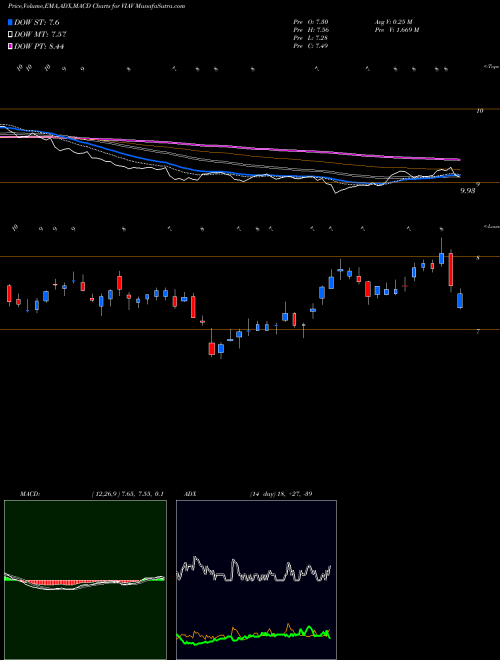This screenshot has width=500, height=660.
Task: Select the 'DOW ST: 7.6' legend text
Action: (x=37, y=23)
